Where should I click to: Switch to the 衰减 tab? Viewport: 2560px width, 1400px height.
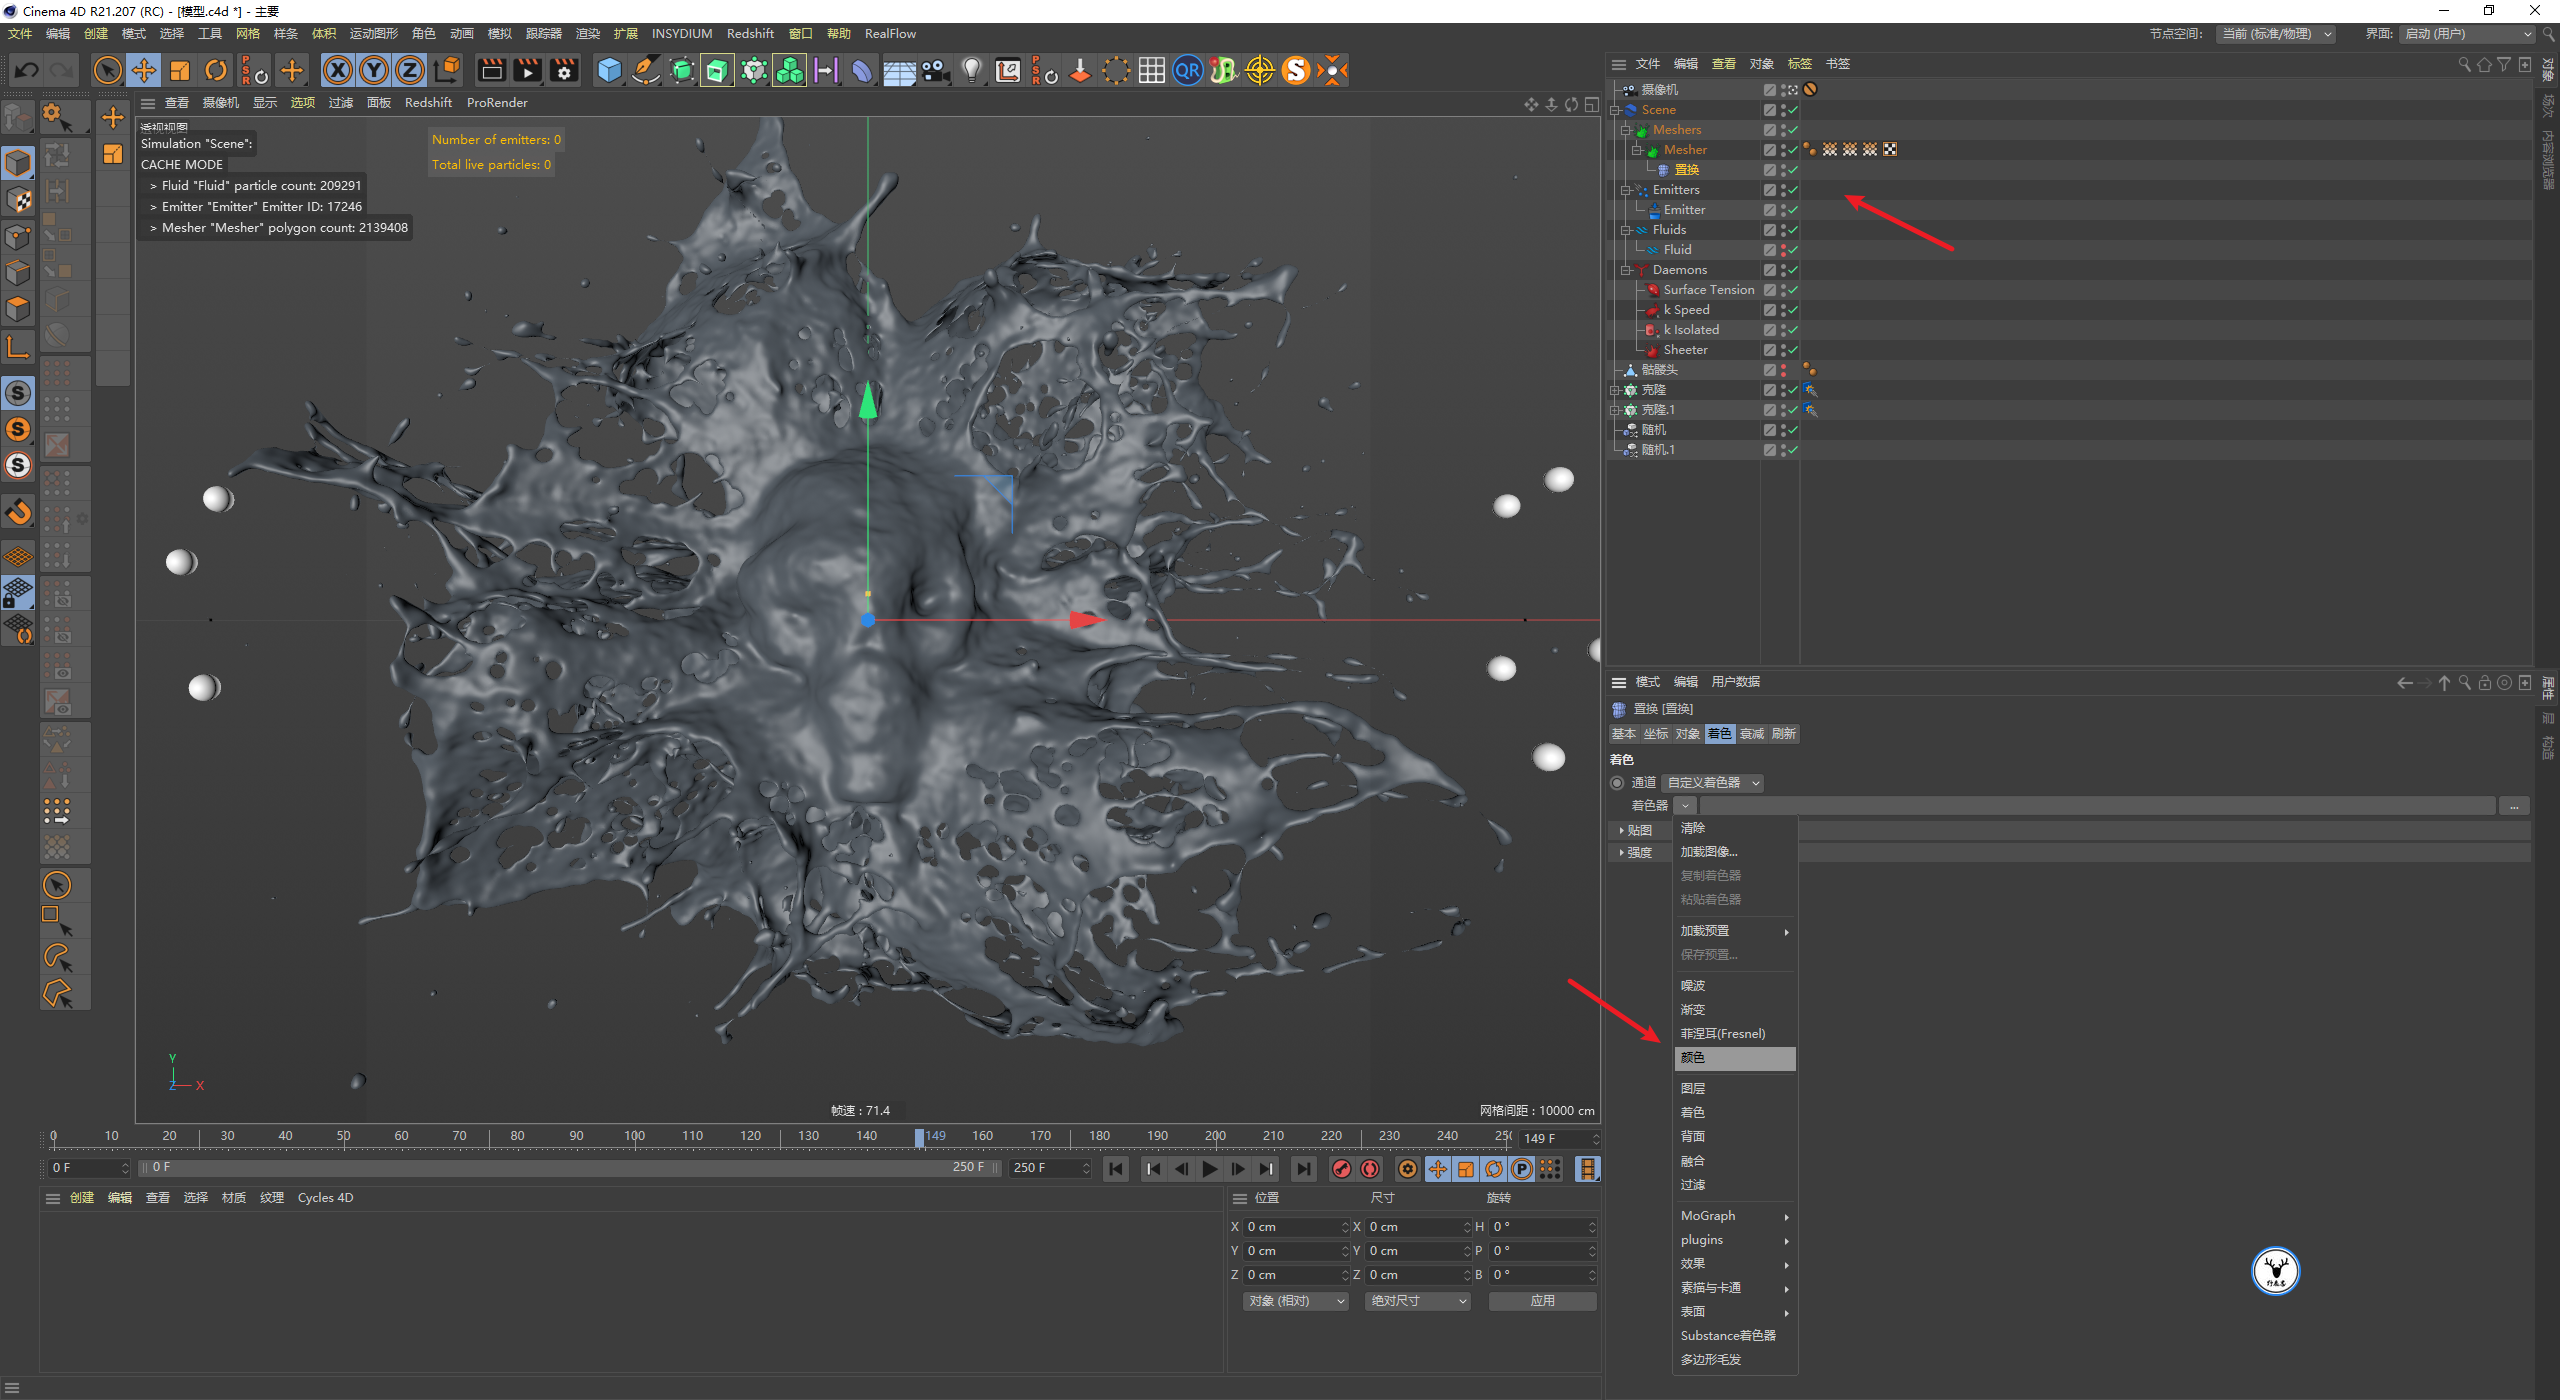pyautogui.click(x=1751, y=734)
